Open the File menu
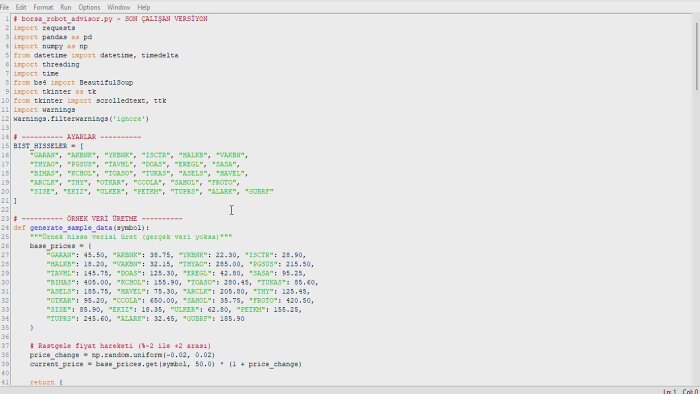 (4, 7)
